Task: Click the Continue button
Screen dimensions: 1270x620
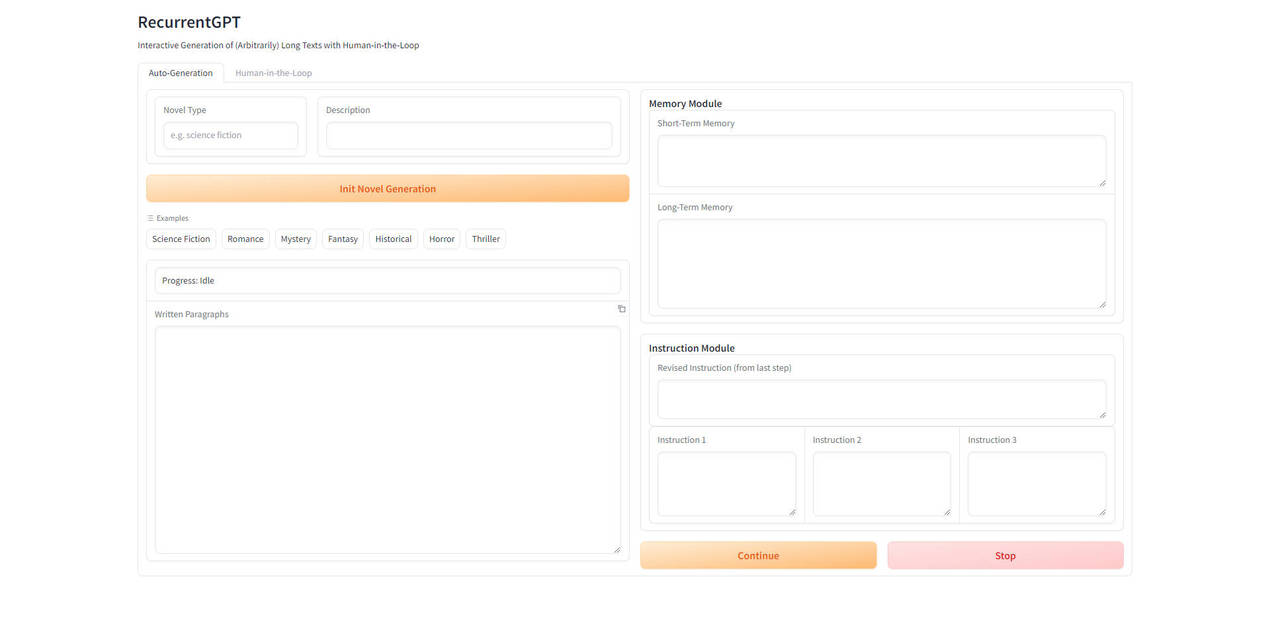Action: pos(758,556)
